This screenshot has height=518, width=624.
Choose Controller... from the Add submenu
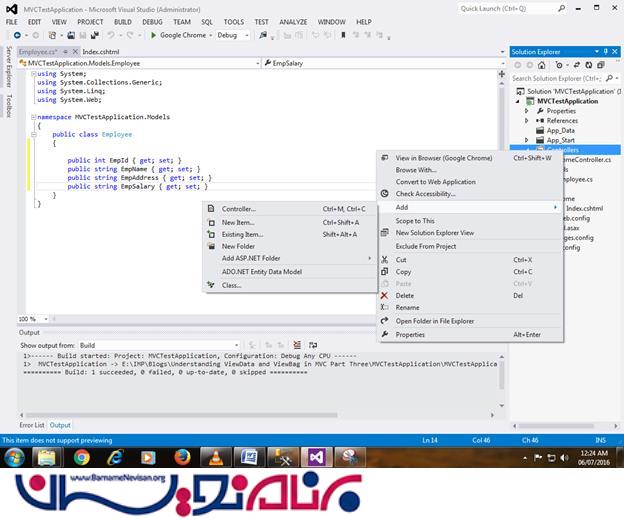(x=238, y=209)
